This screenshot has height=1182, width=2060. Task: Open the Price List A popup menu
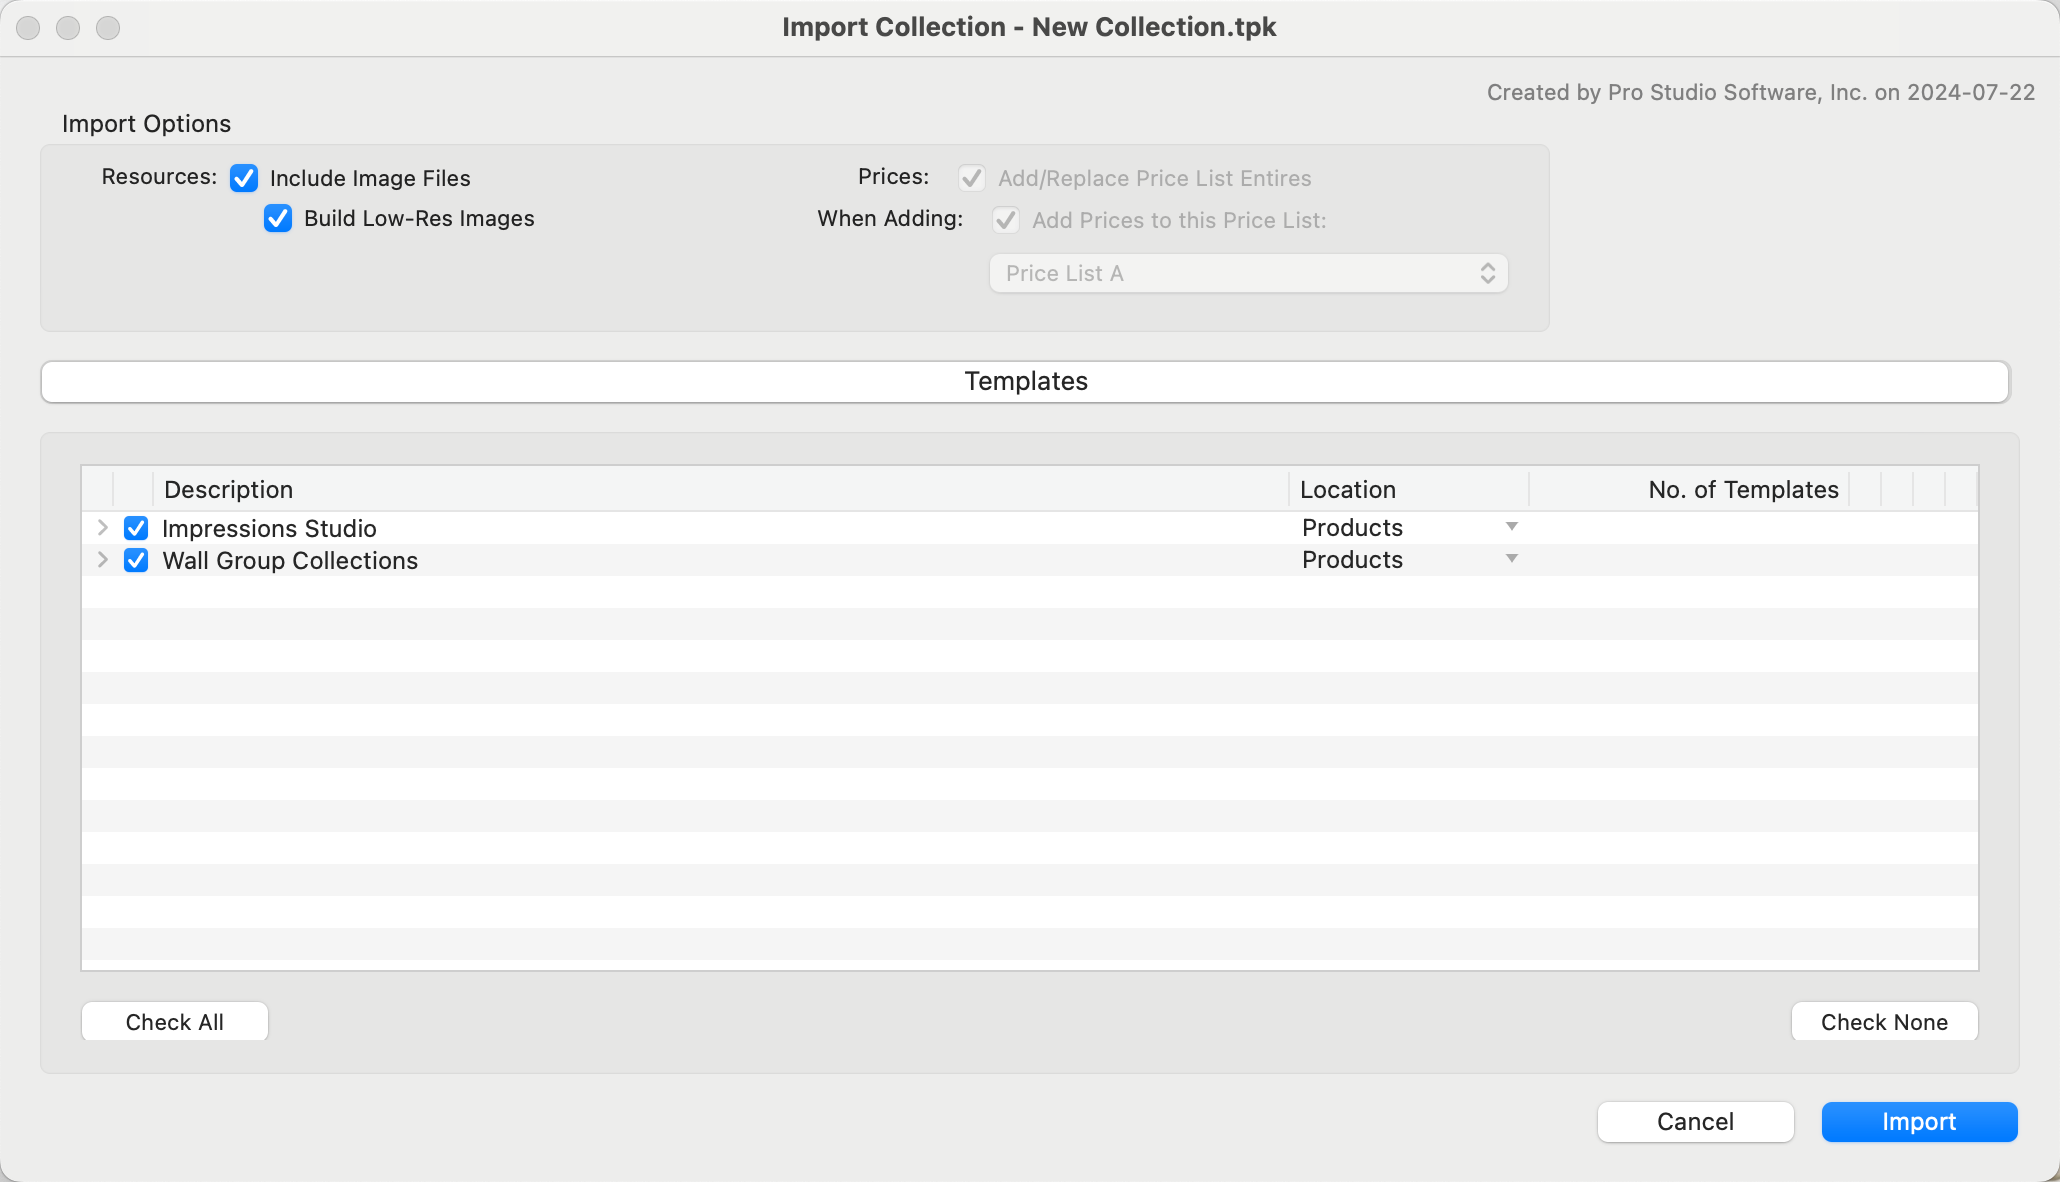[x=1248, y=273]
